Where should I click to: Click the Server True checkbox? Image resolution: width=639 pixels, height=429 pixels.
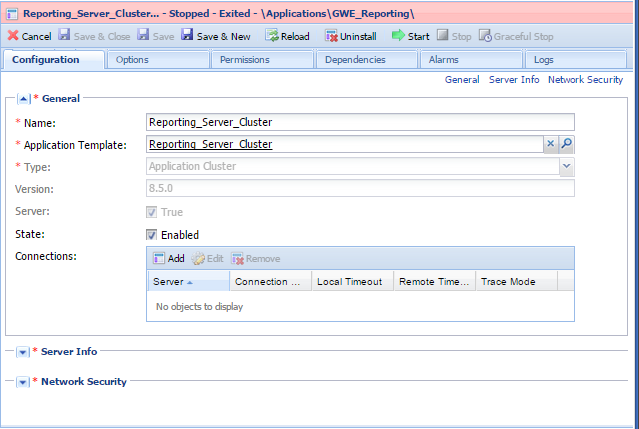[152, 212]
